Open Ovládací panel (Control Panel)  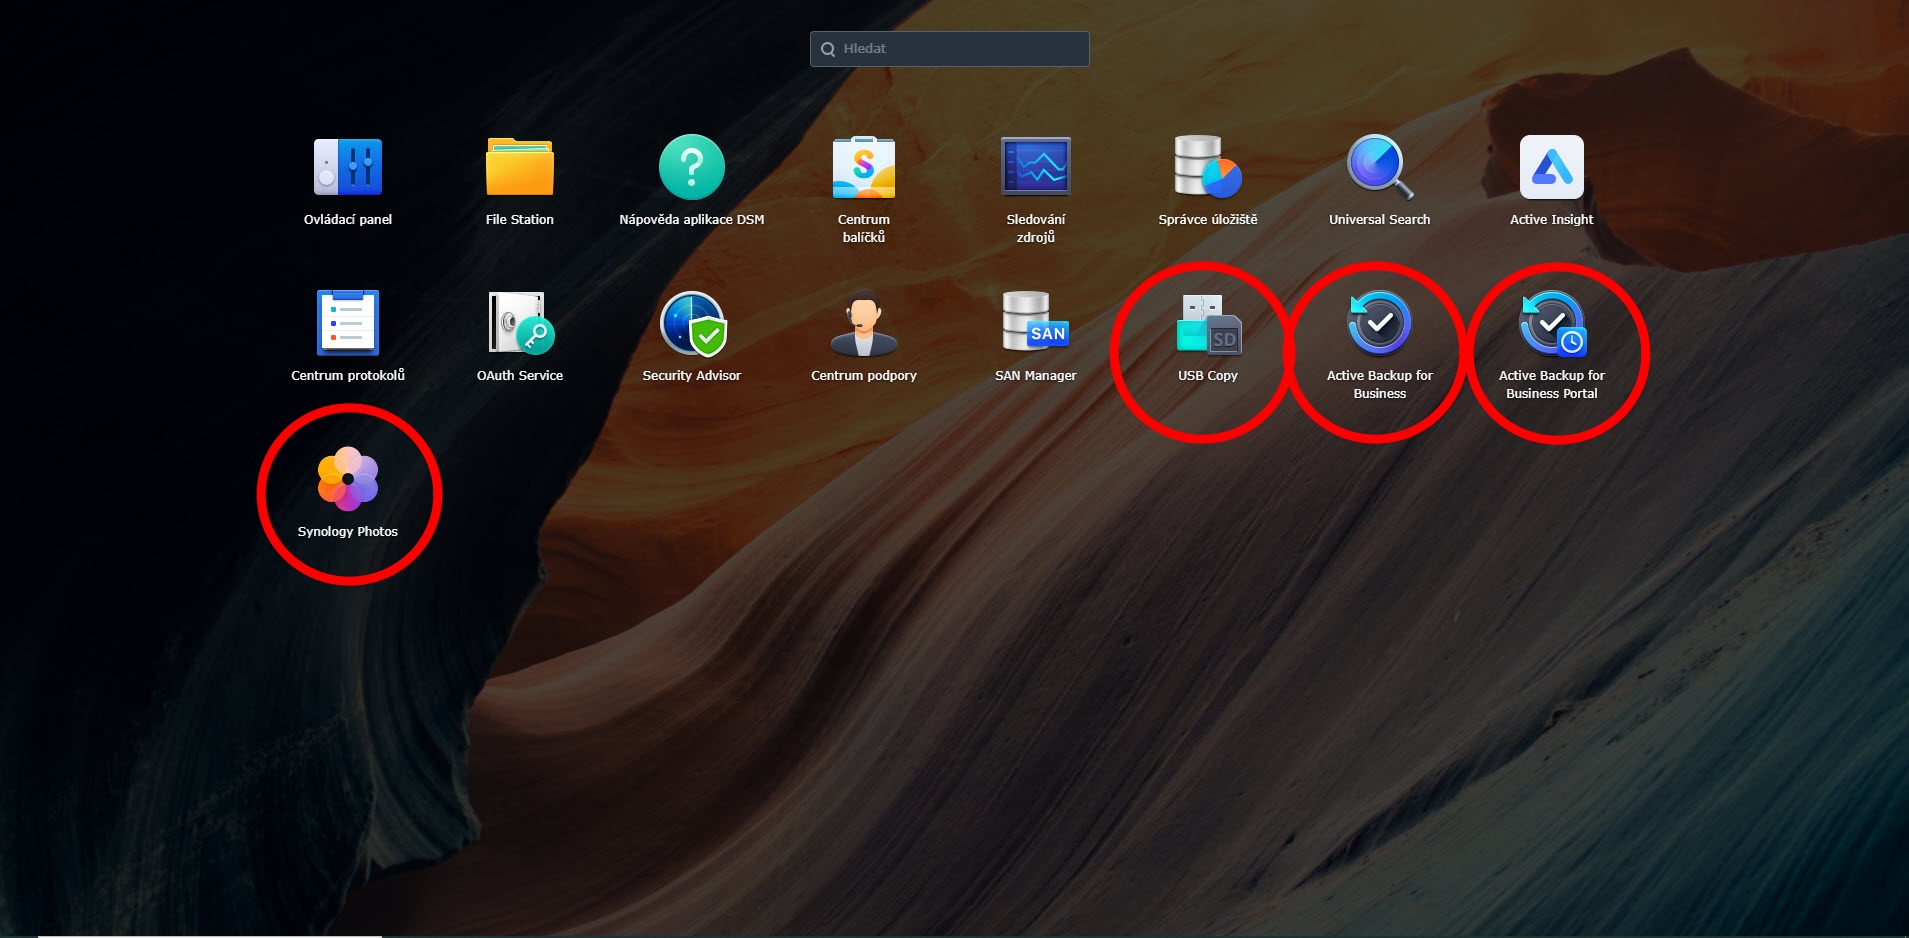tap(347, 168)
